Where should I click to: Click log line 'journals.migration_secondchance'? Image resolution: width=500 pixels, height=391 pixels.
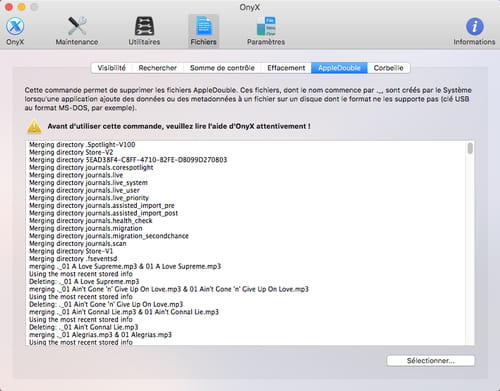109,236
